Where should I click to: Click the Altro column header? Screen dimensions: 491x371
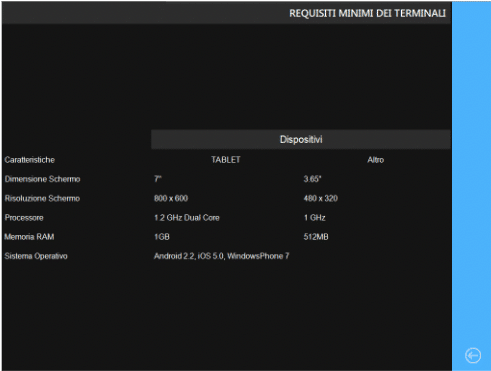pos(376,160)
